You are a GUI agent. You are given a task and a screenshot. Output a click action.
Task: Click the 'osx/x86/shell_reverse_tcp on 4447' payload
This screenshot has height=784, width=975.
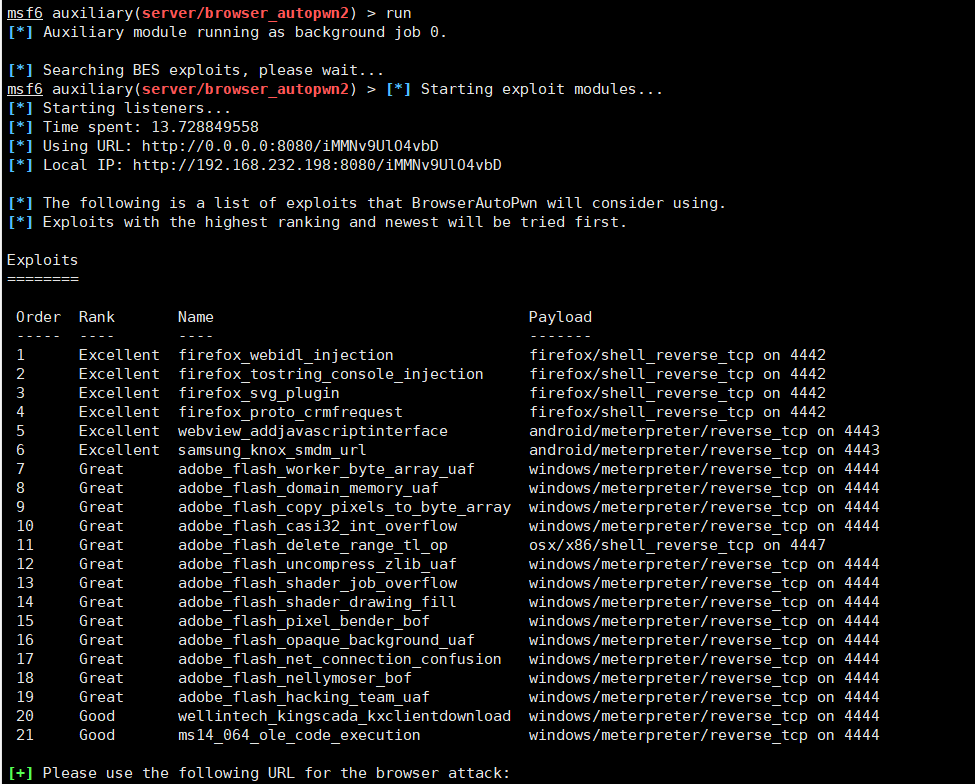677,545
